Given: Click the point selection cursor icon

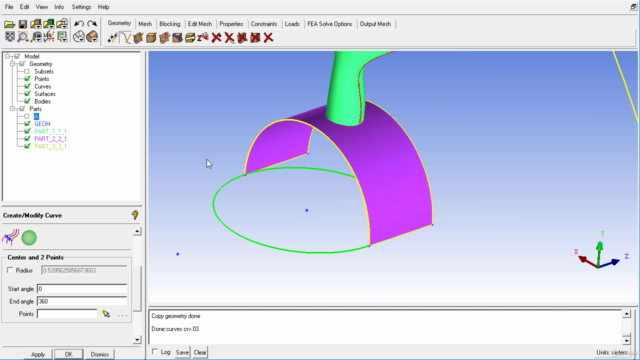Looking at the screenshot, I should click(x=106, y=313).
